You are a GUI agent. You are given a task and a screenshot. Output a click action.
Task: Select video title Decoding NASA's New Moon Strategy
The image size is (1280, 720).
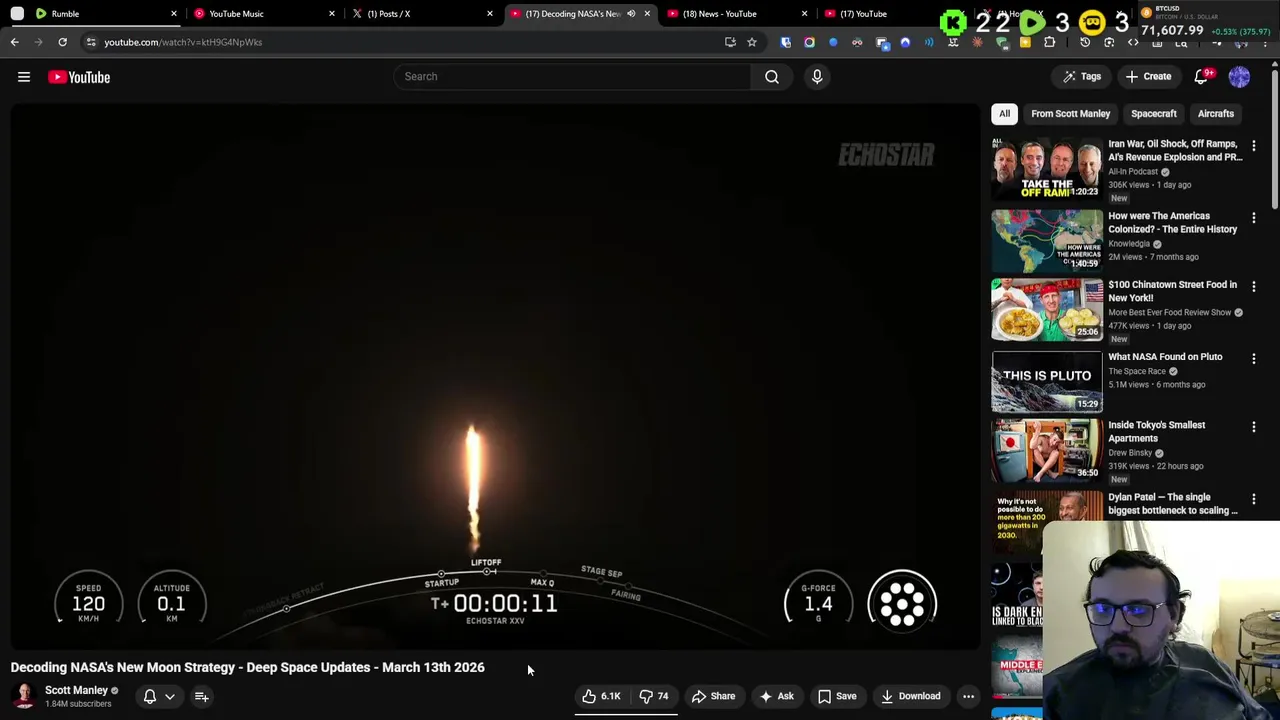[x=247, y=667]
